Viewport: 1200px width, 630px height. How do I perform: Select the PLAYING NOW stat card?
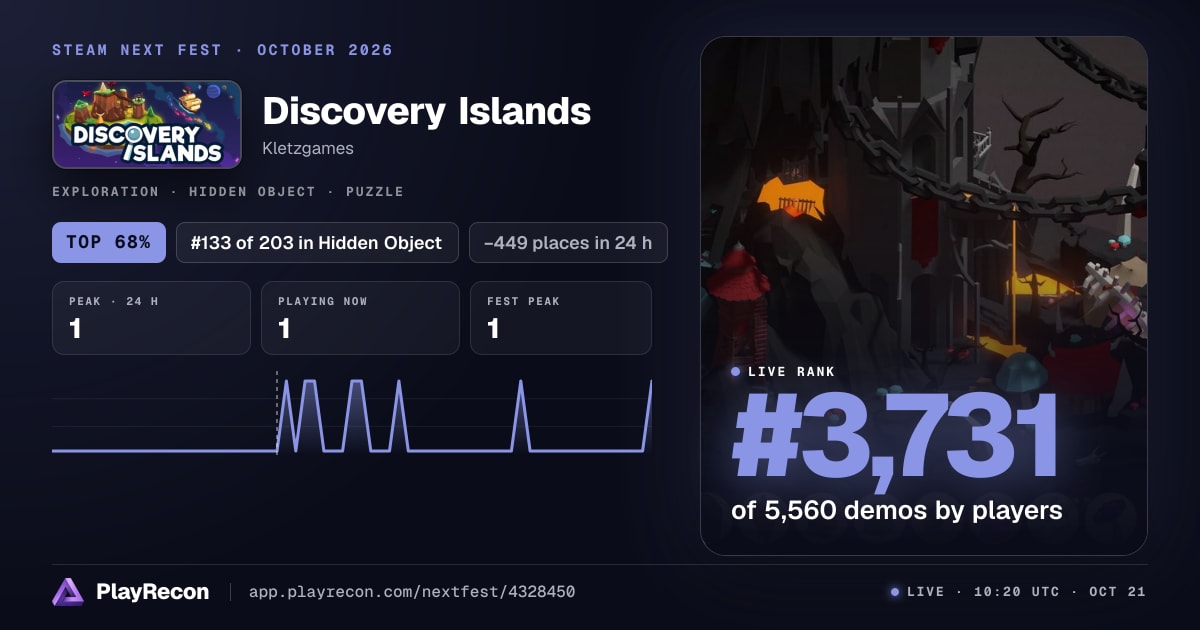click(360, 318)
